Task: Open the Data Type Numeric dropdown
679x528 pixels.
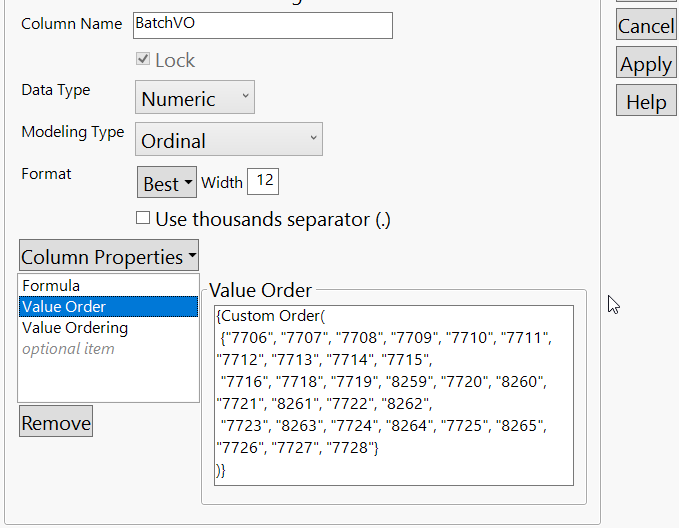Action: point(195,98)
